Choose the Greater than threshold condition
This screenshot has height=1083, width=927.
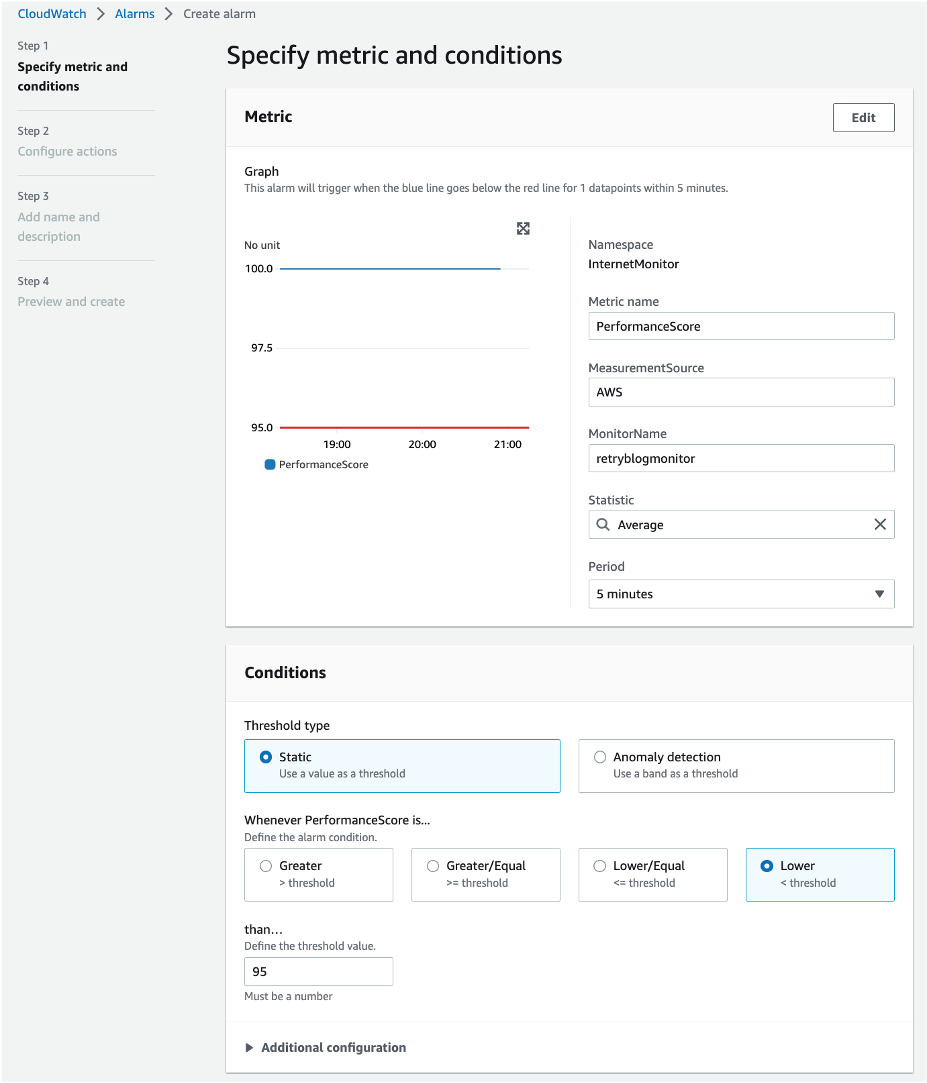click(266, 866)
